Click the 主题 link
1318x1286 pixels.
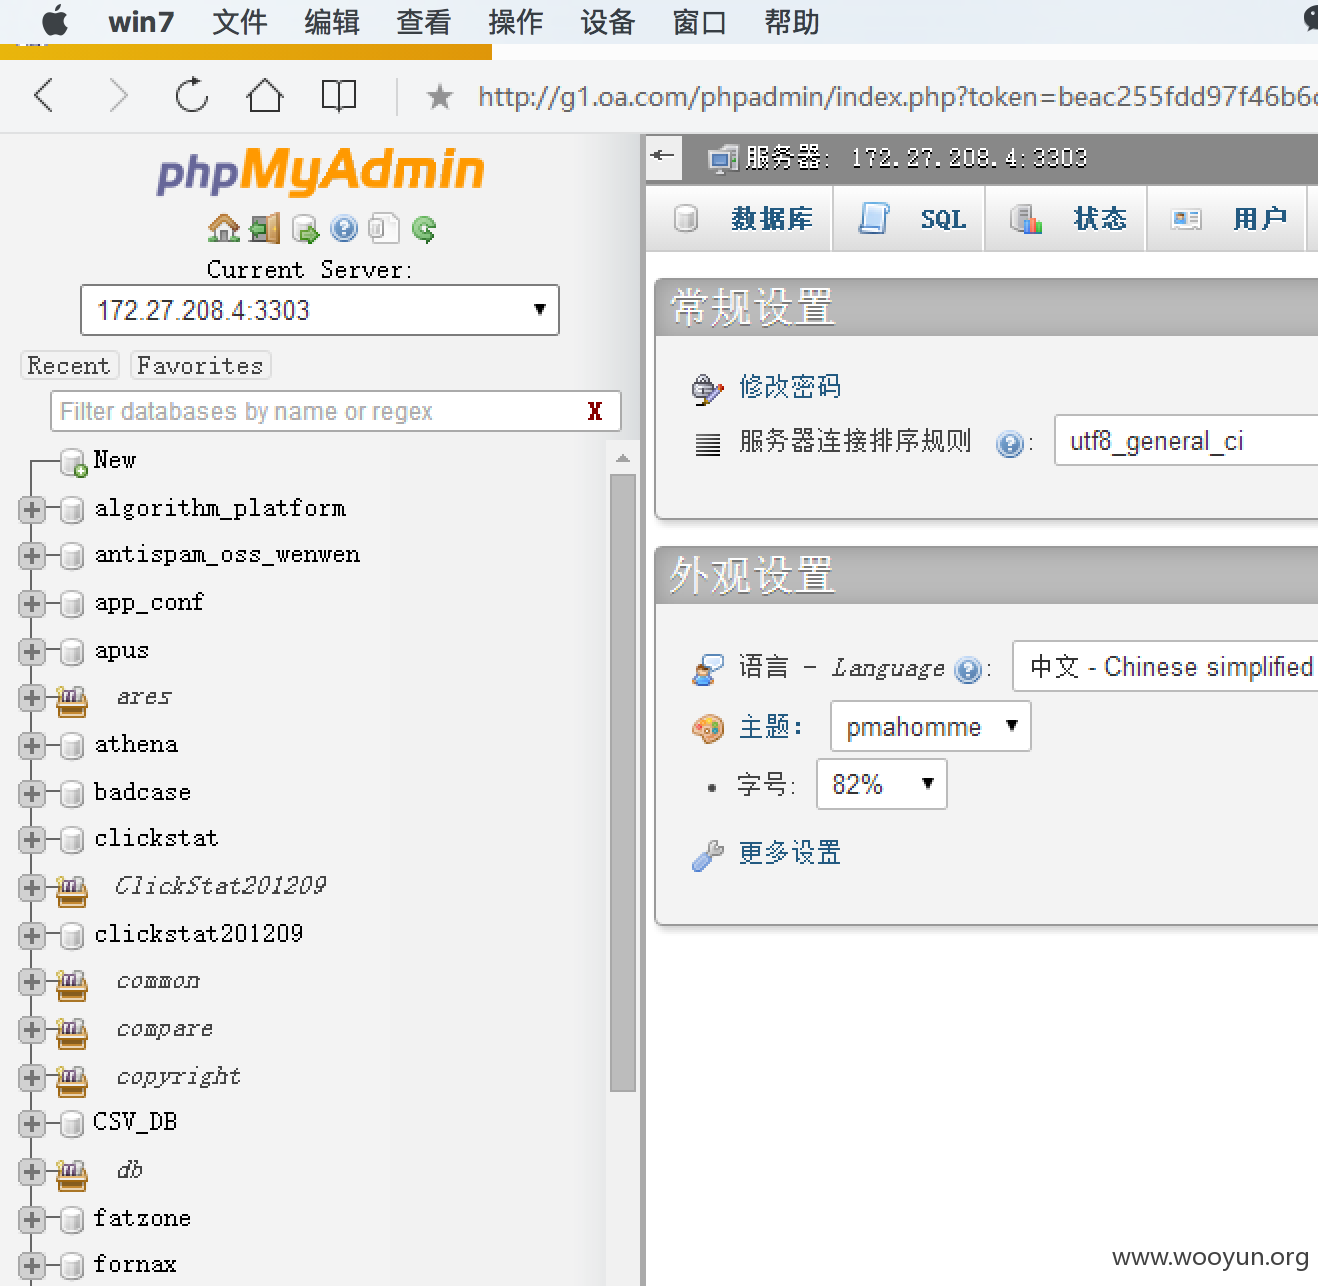pos(770,726)
